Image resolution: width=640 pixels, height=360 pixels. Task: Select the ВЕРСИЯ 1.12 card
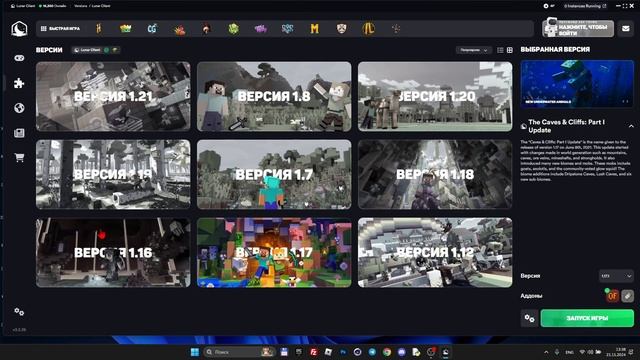pos(435,253)
